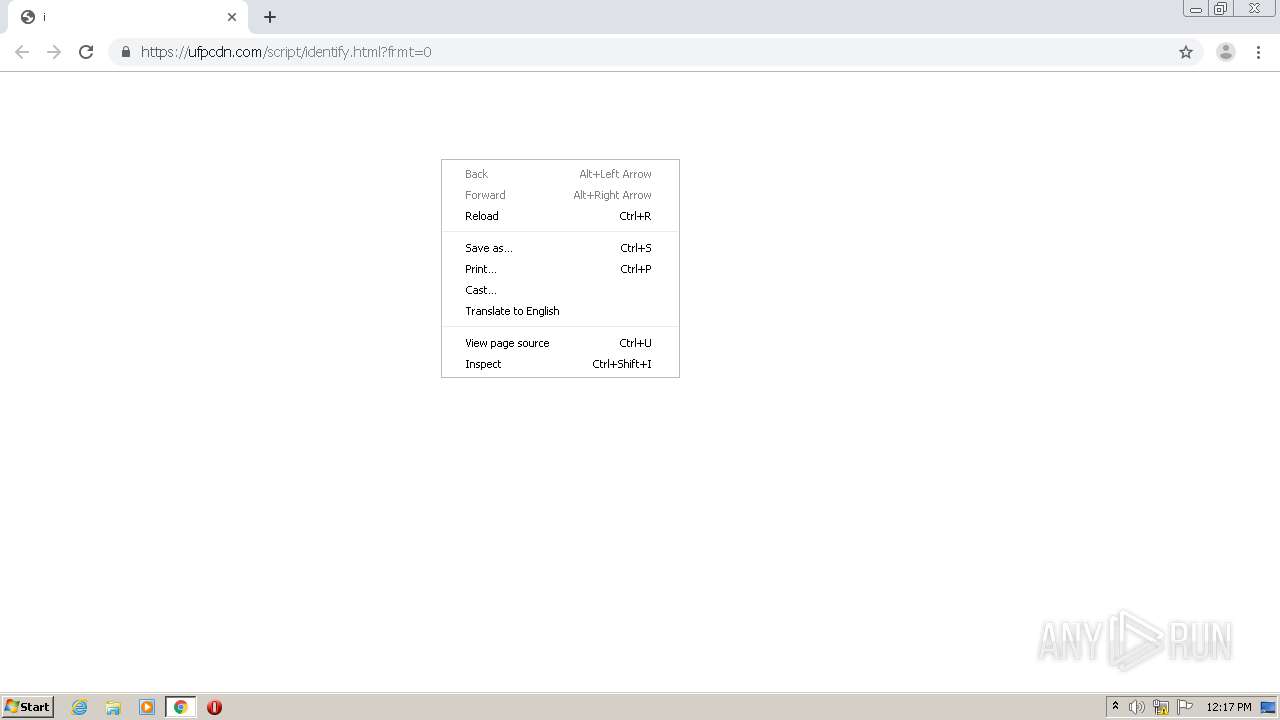Click the Back navigation arrow
The image size is (1280, 720).
22,52
